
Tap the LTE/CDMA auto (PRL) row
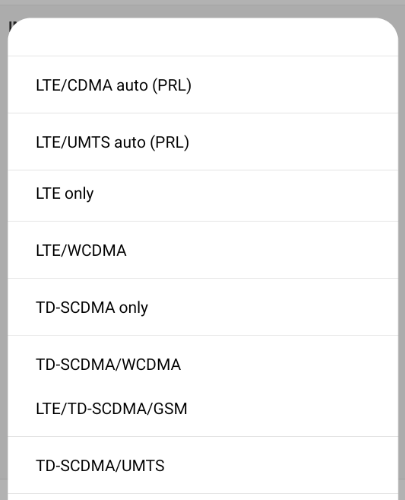[203, 85]
